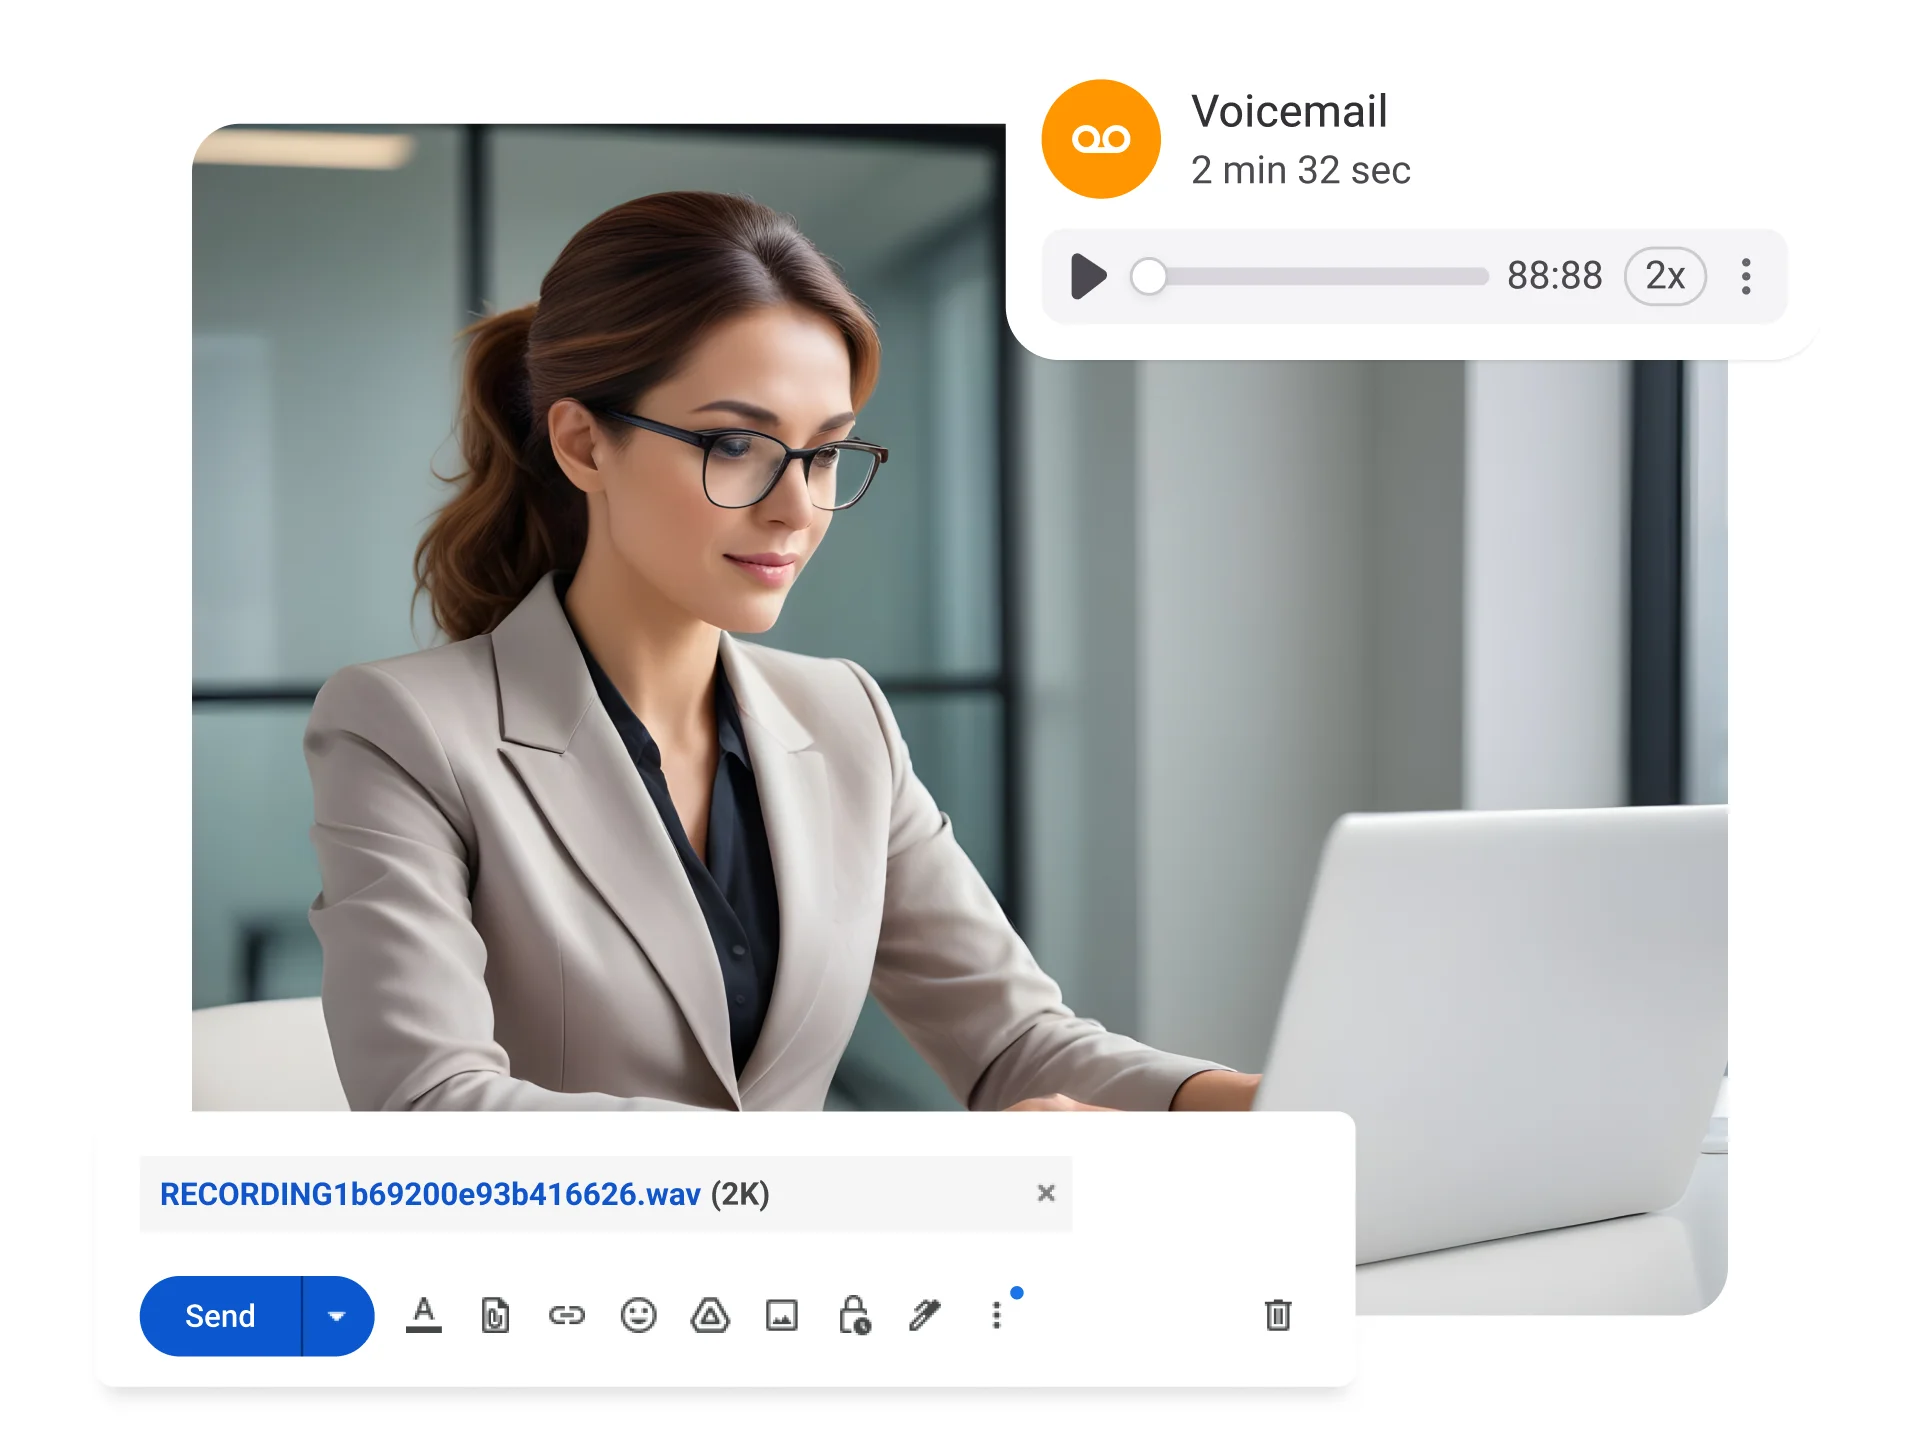This screenshot has width=1920, height=1440.
Task: Open the emoji picker
Action: click(638, 1315)
